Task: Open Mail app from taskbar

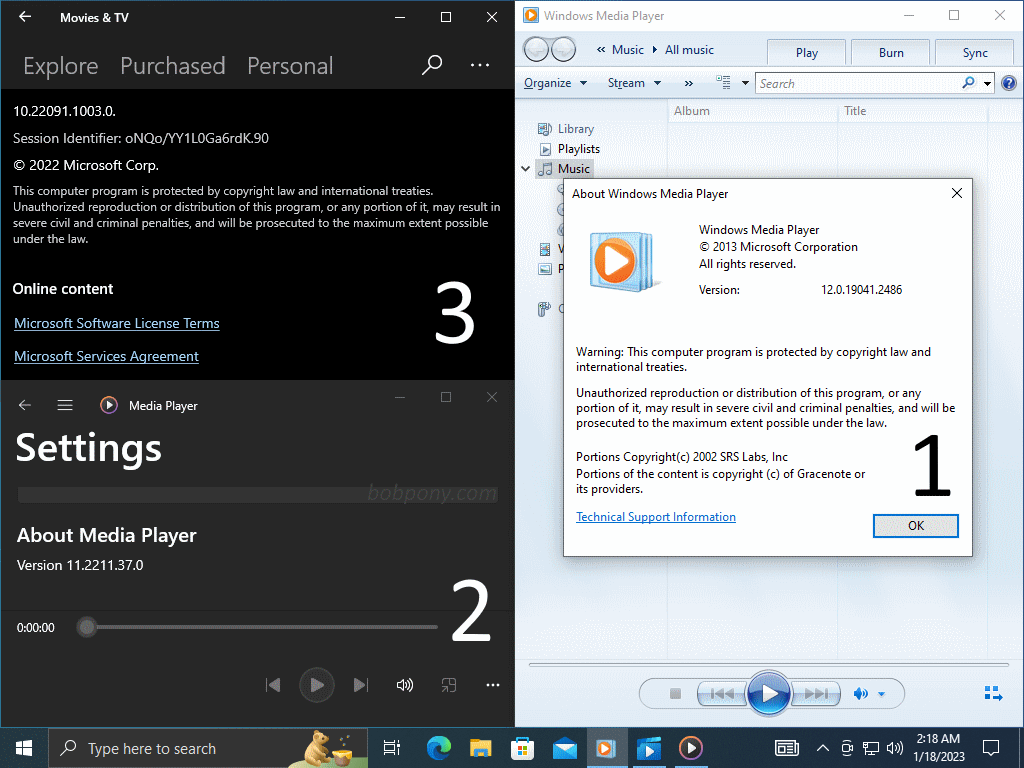Action: pos(565,748)
